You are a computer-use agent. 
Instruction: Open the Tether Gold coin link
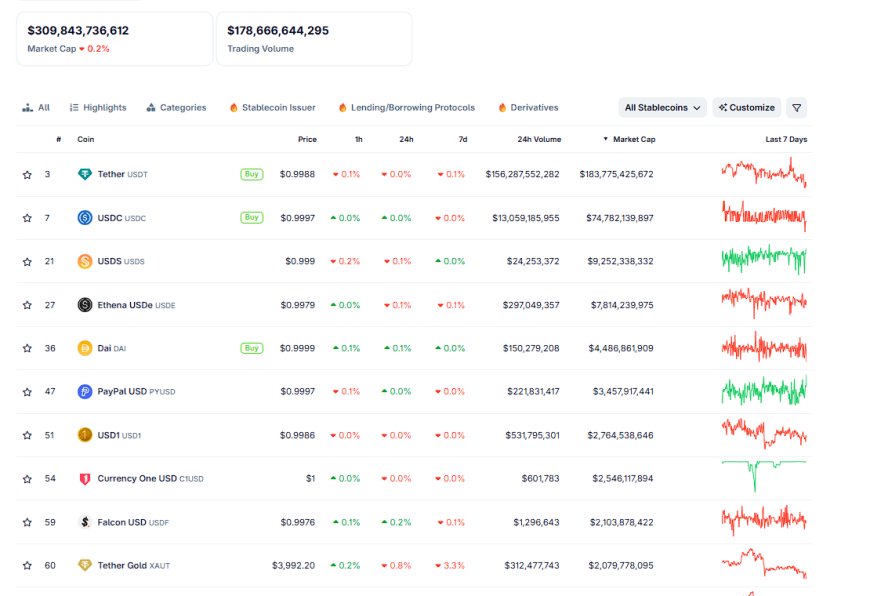[134, 565]
